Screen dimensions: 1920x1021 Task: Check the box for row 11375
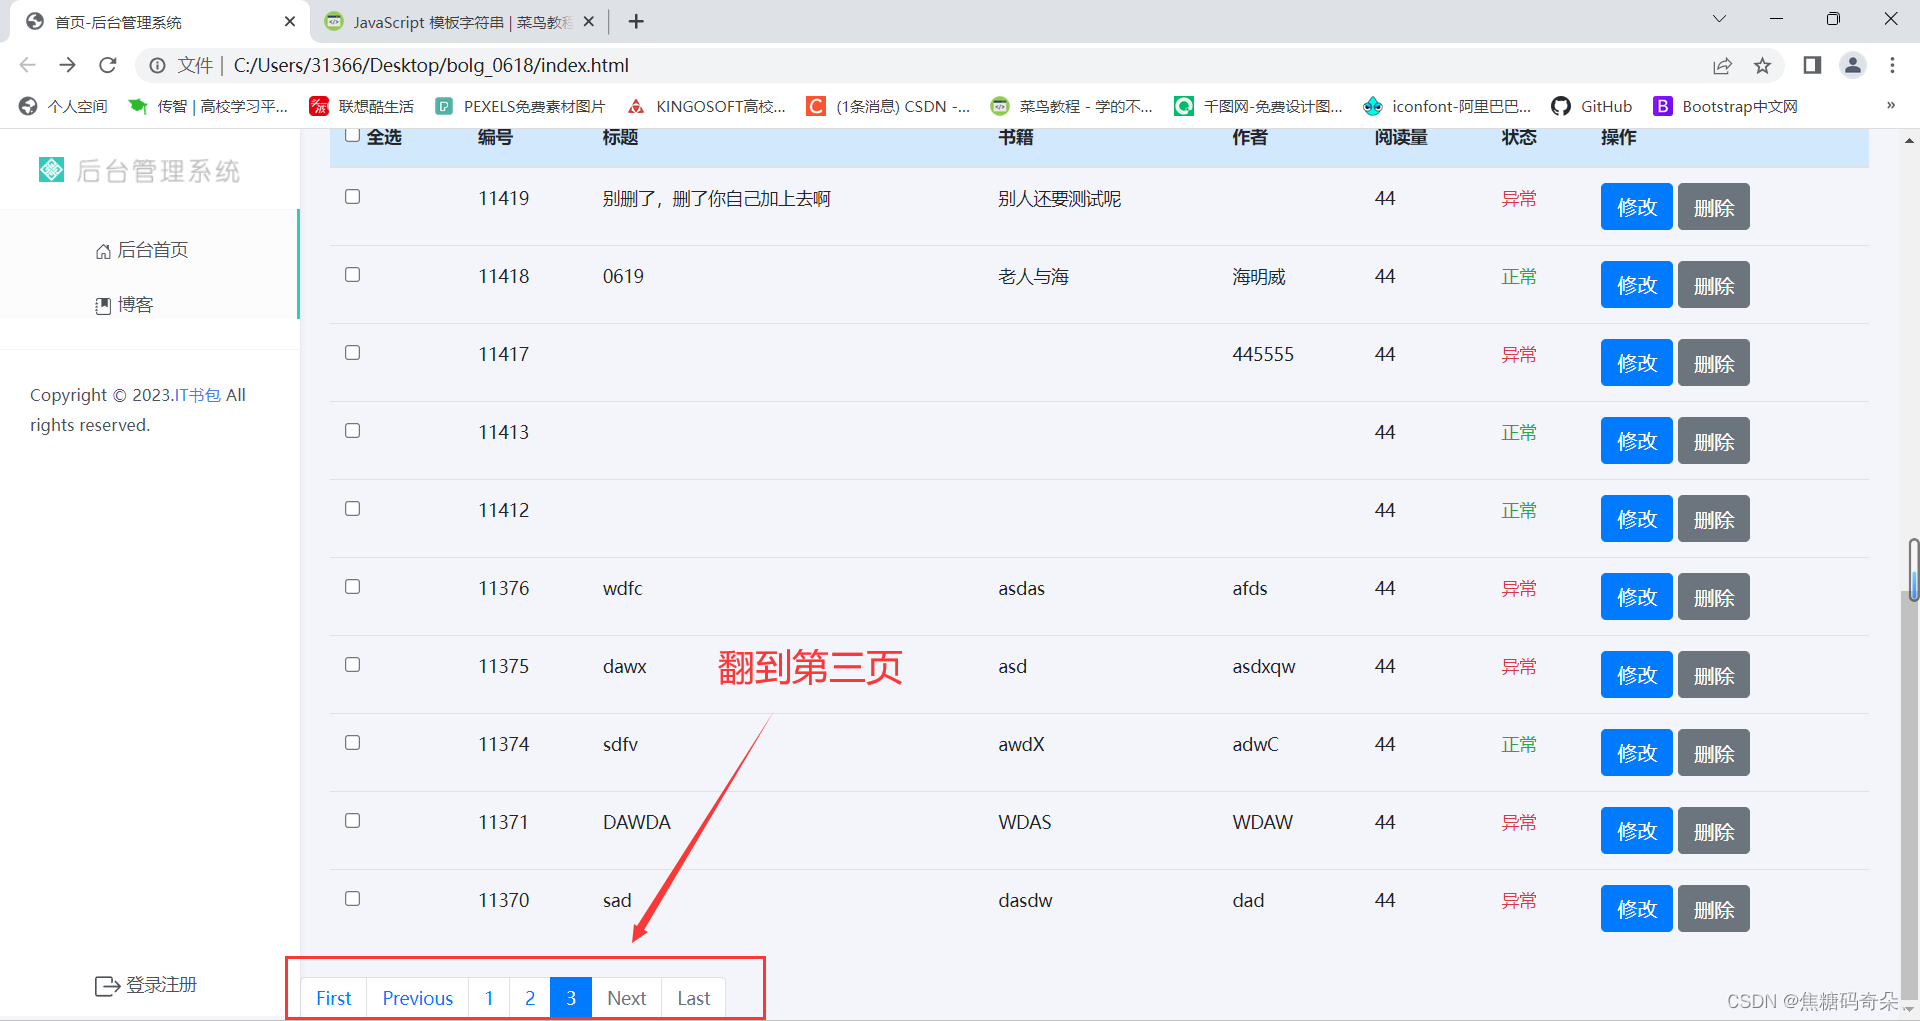click(x=352, y=665)
